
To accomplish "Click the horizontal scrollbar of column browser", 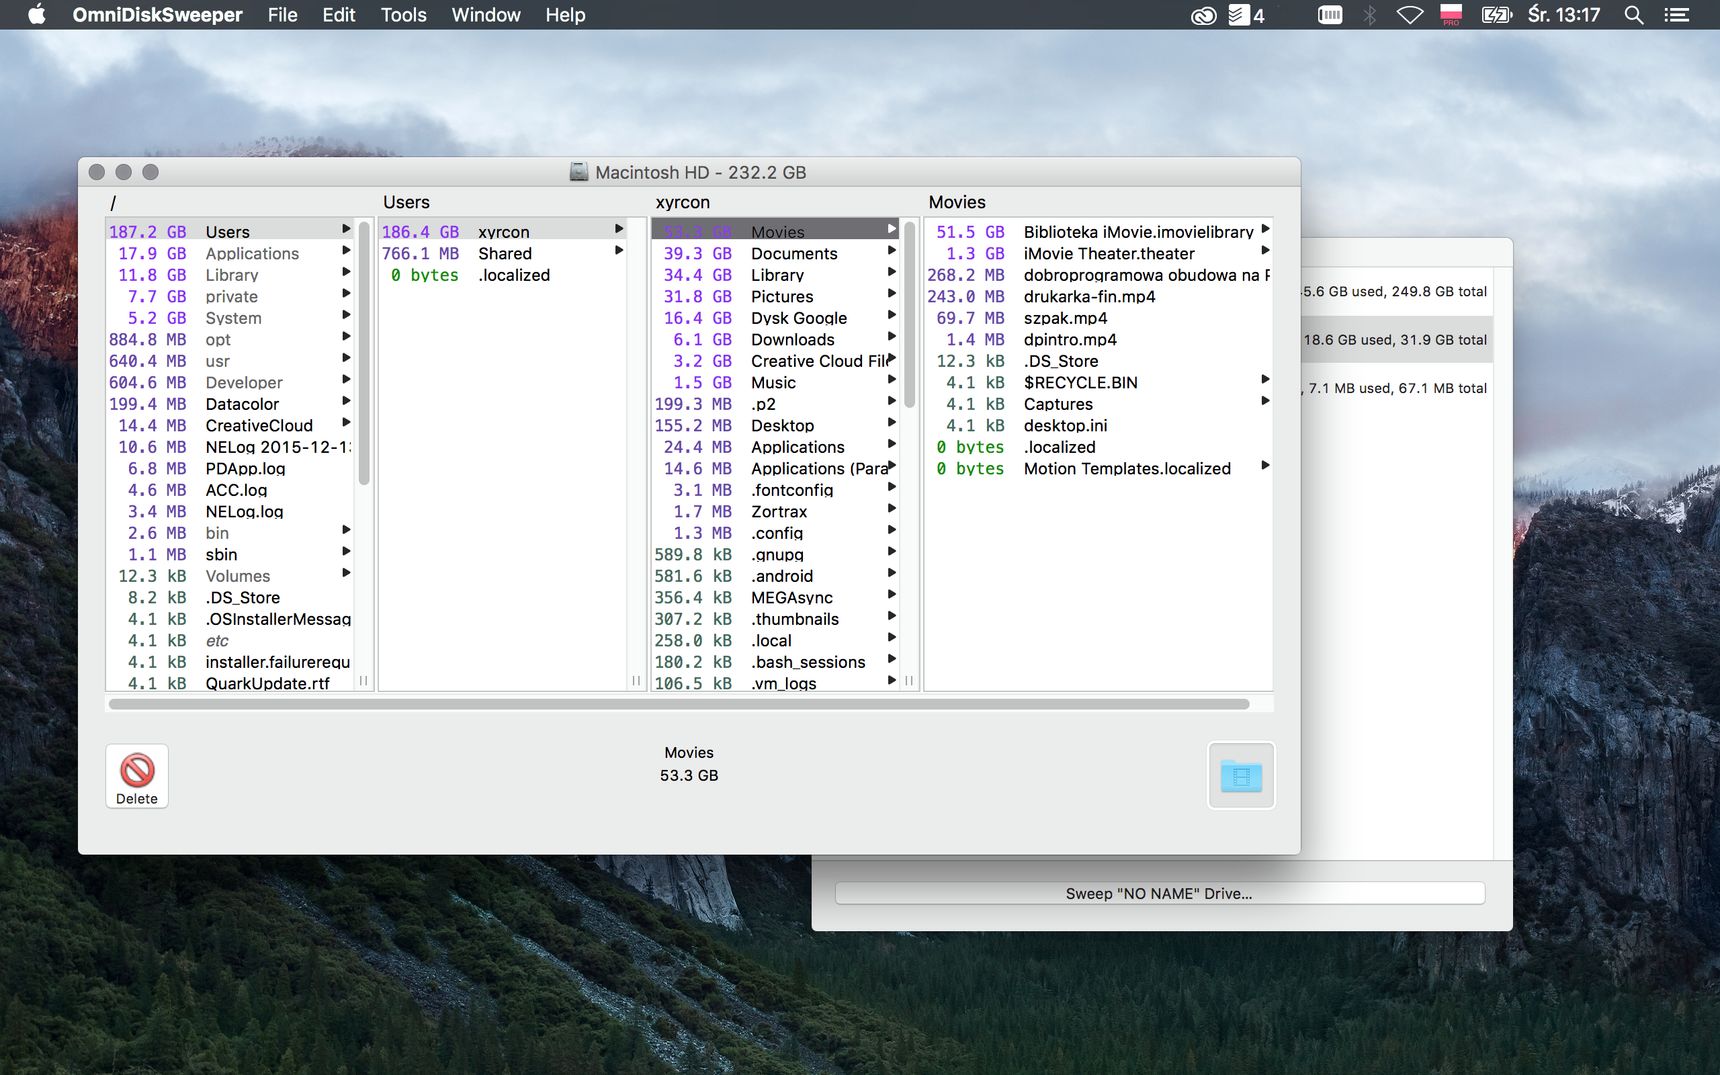I will point(679,704).
